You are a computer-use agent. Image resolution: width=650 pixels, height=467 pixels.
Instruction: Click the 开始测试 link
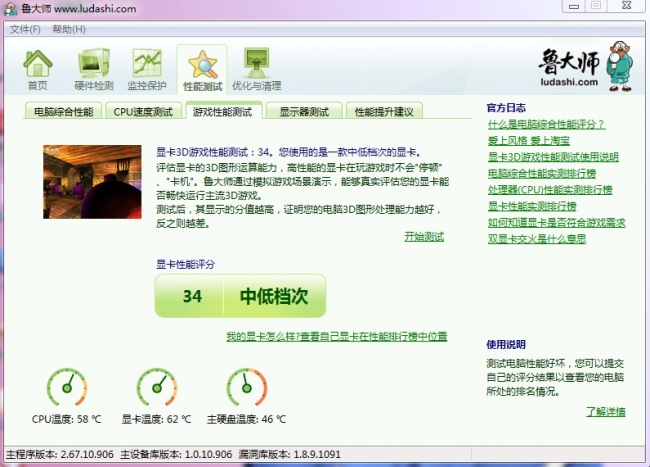tap(424, 237)
